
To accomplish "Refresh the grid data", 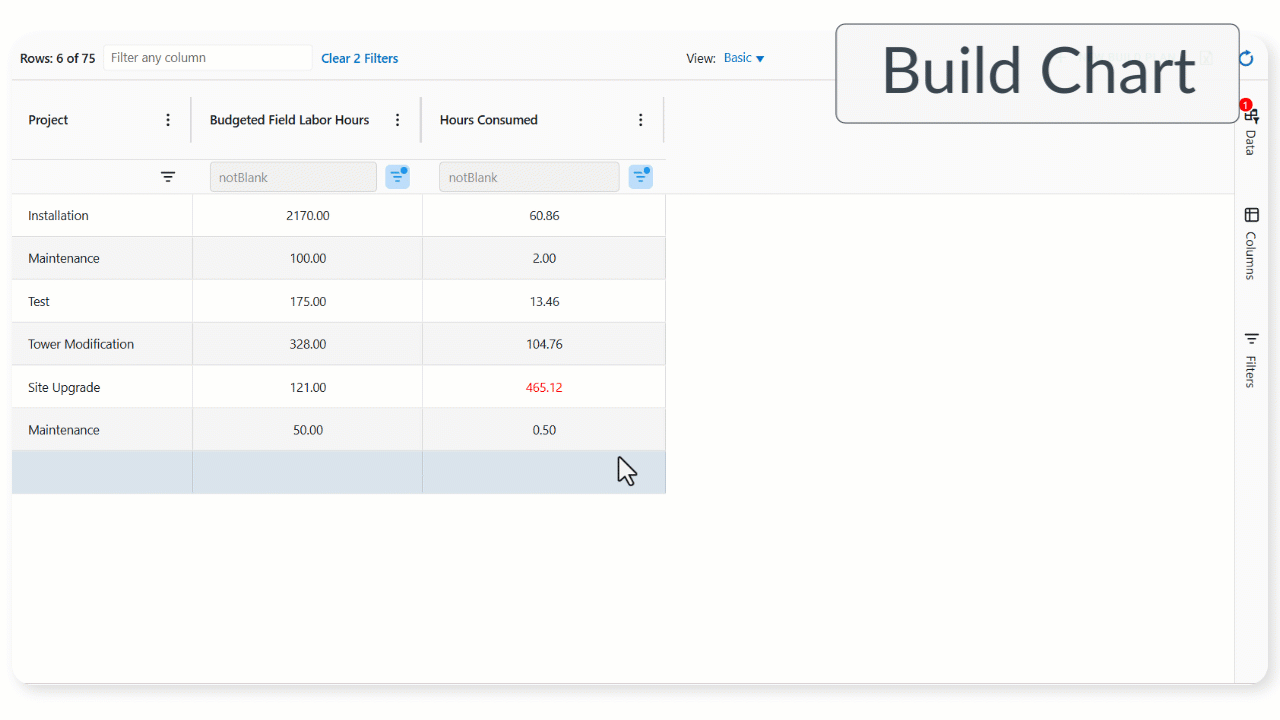I will point(1246,59).
